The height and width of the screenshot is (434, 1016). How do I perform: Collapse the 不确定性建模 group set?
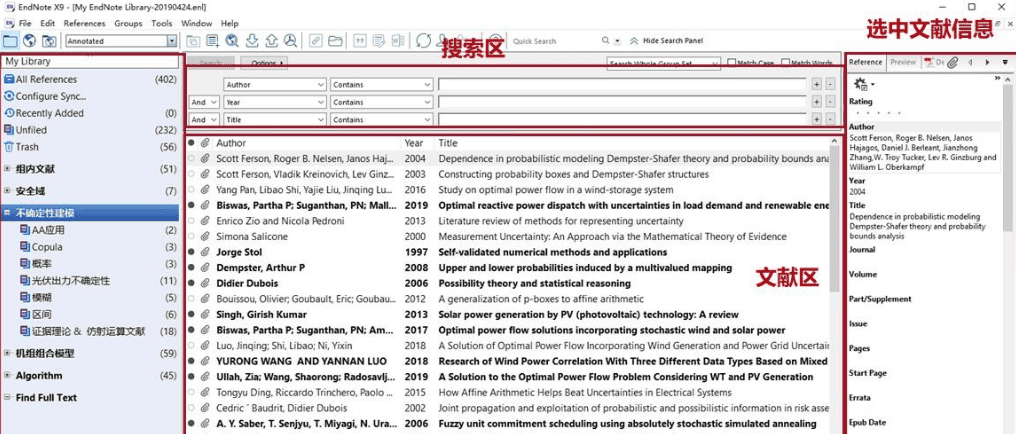pyautogui.click(x=7, y=212)
